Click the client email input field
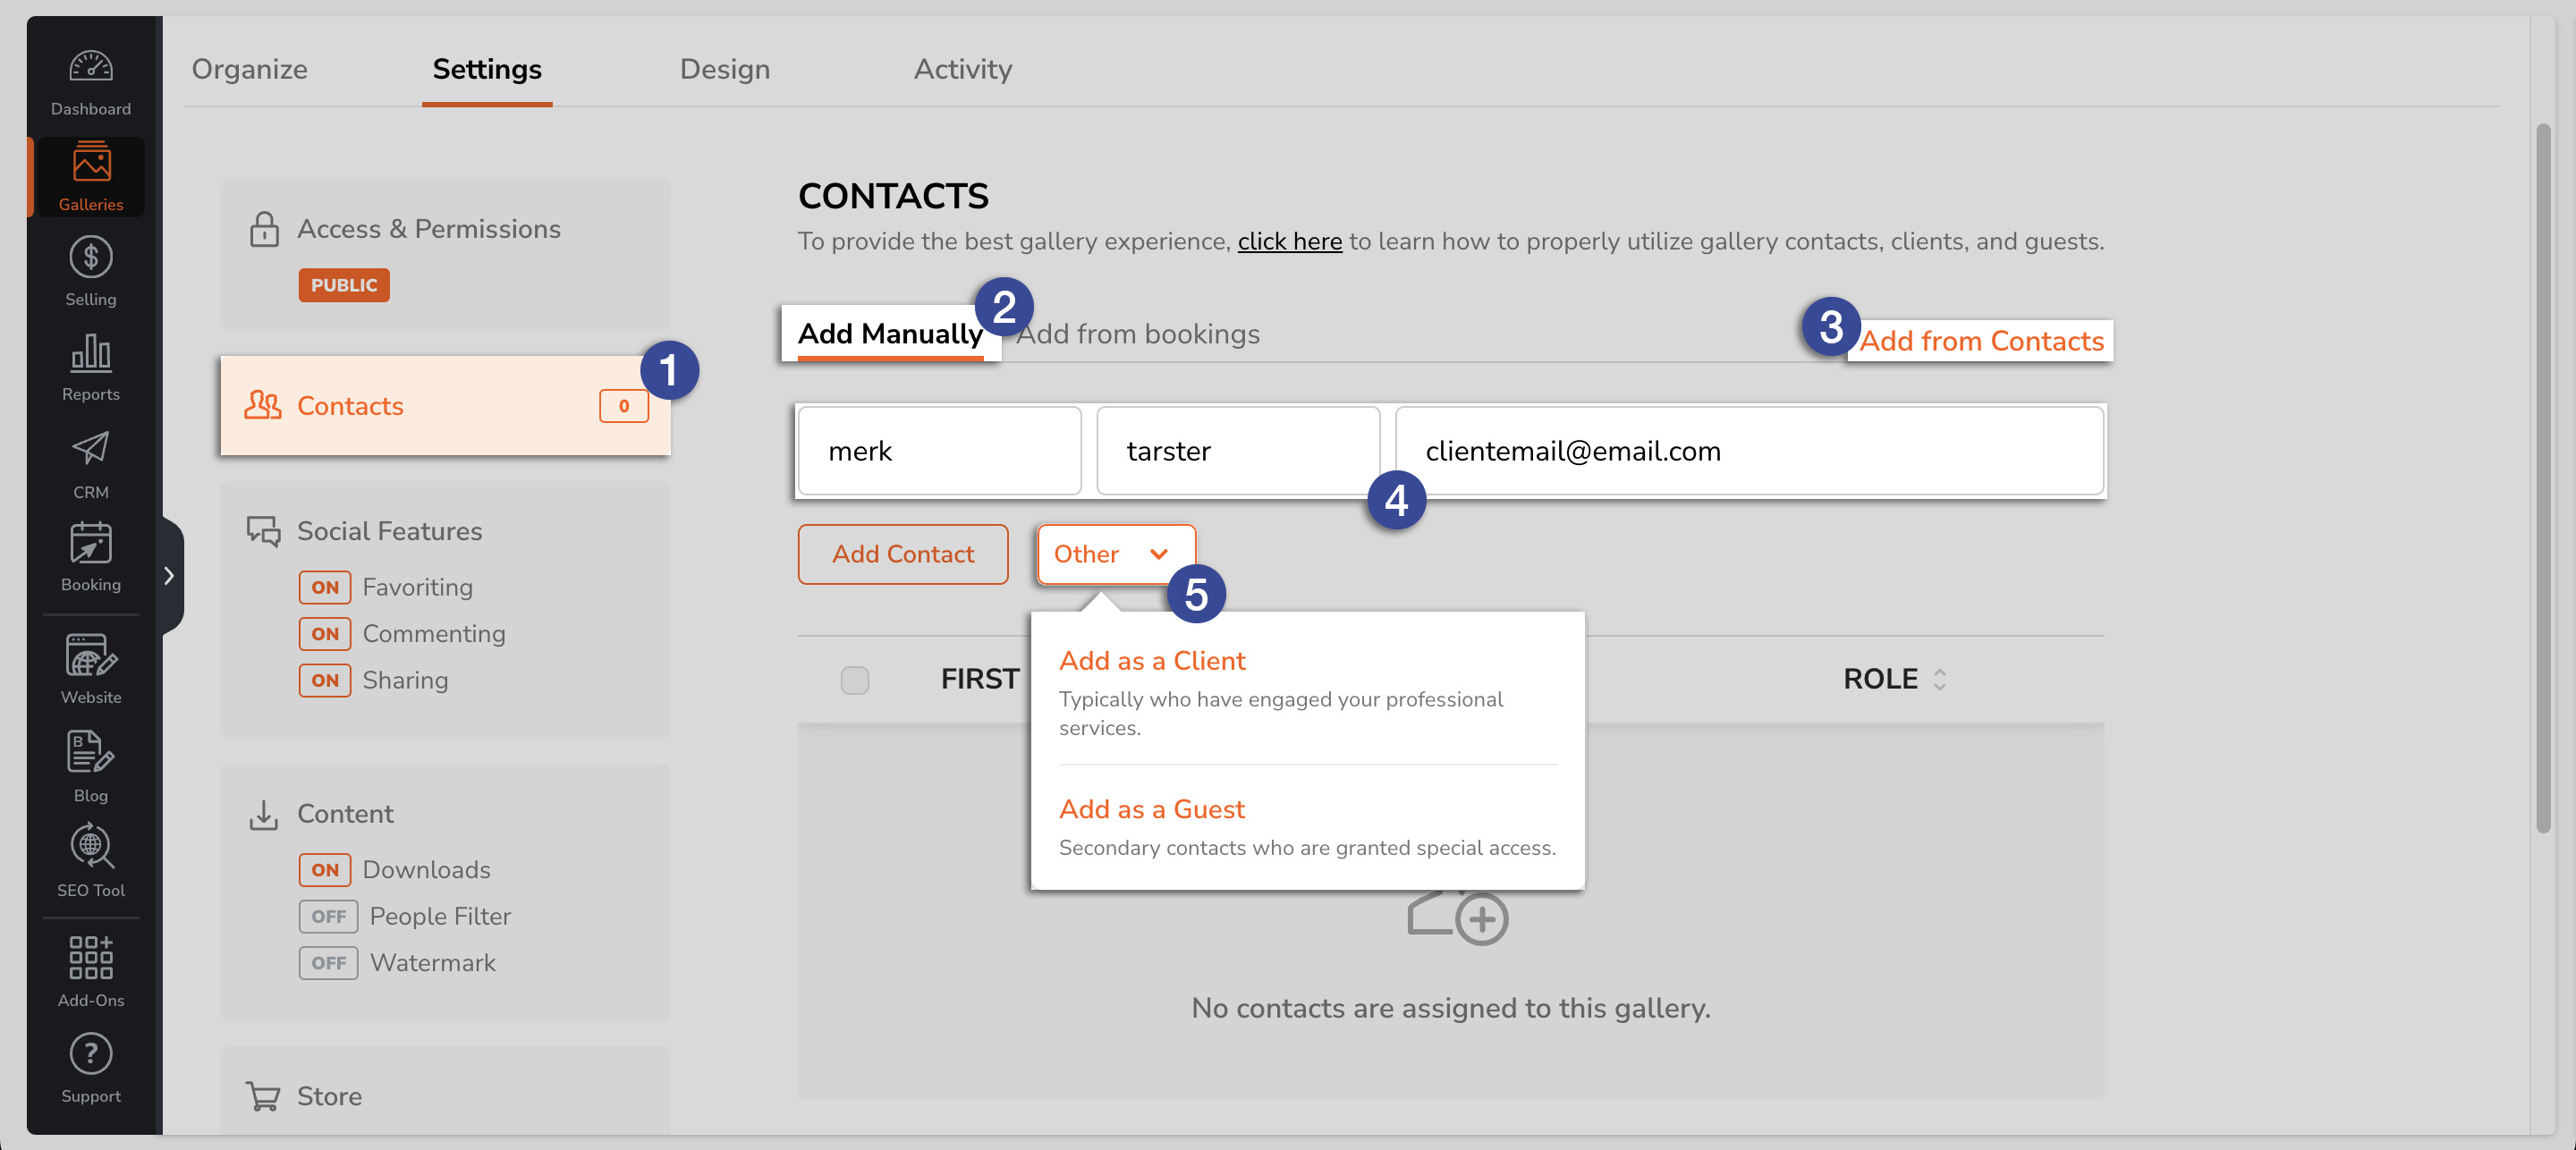 [1750, 450]
